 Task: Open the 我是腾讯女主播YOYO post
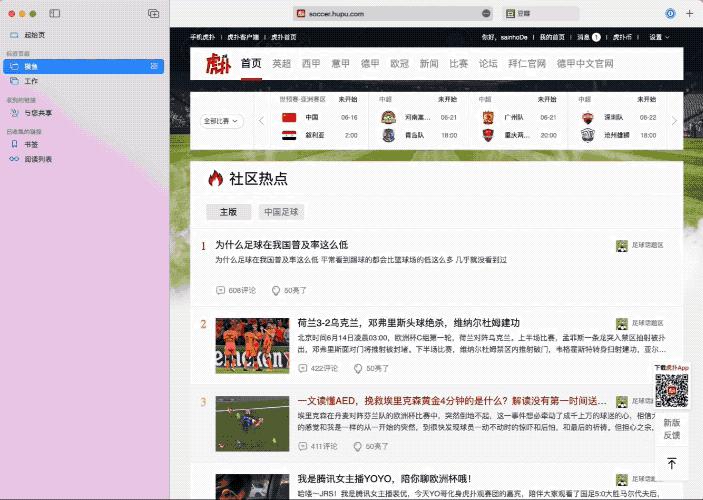(384, 479)
